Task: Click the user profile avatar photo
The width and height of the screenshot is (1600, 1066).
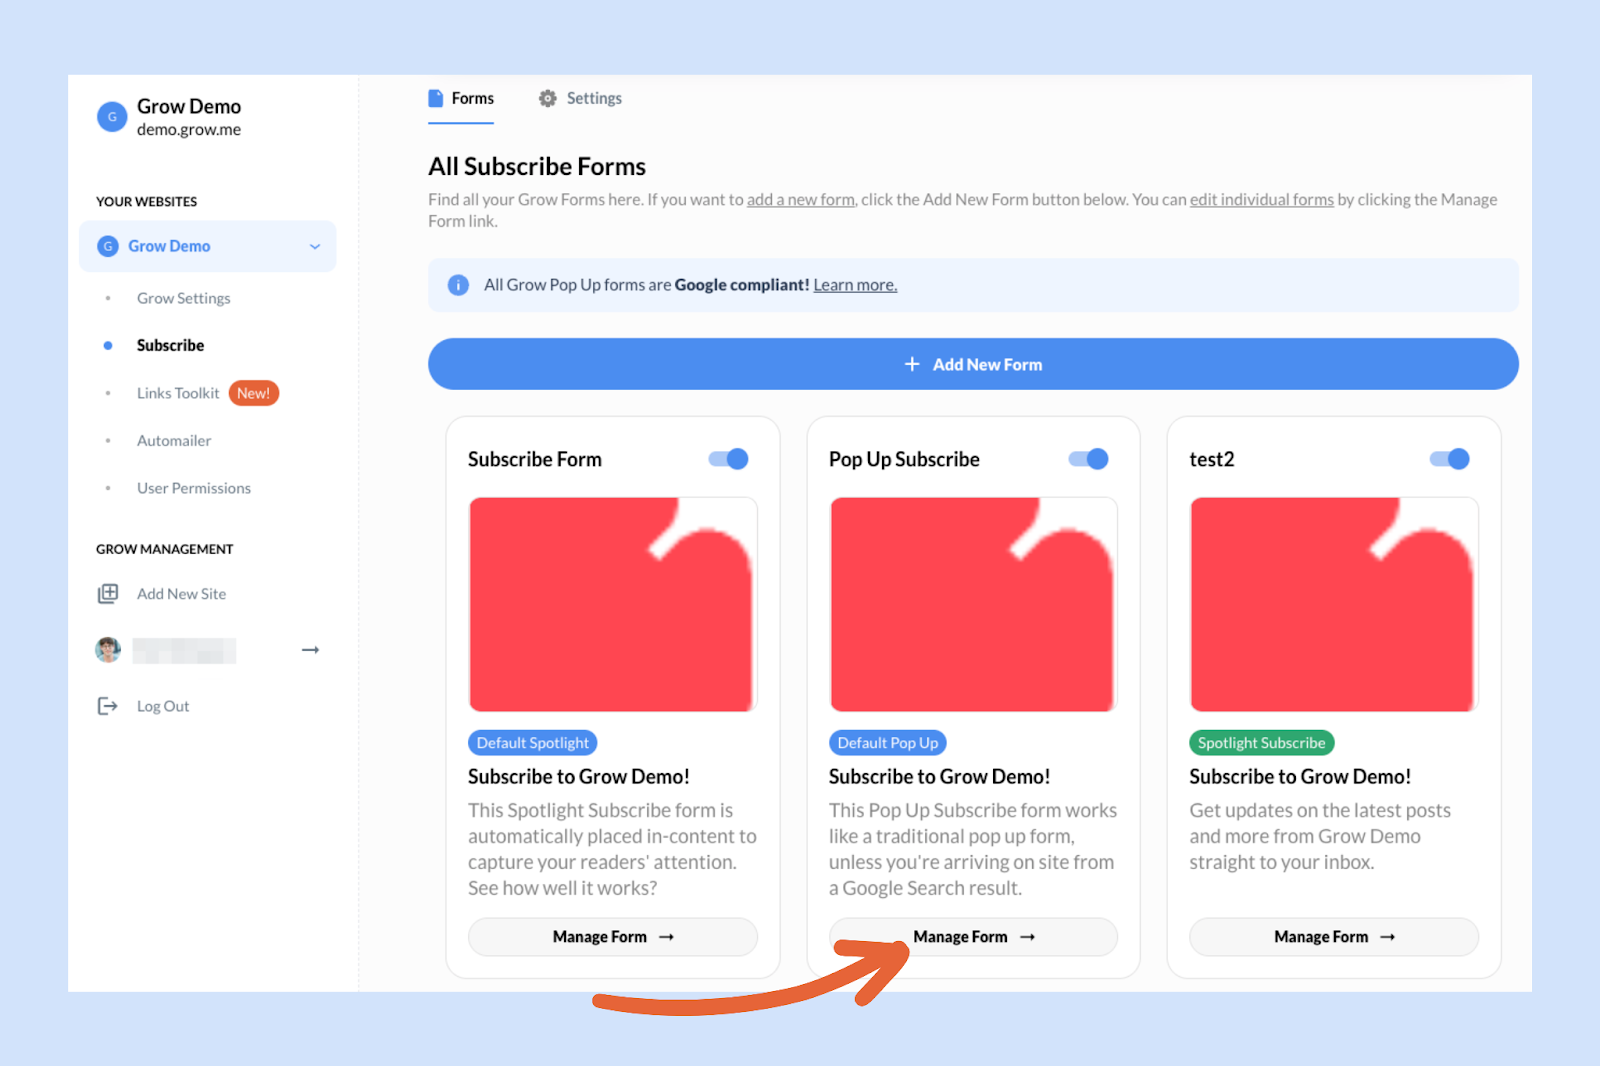Action: click(x=108, y=650)
